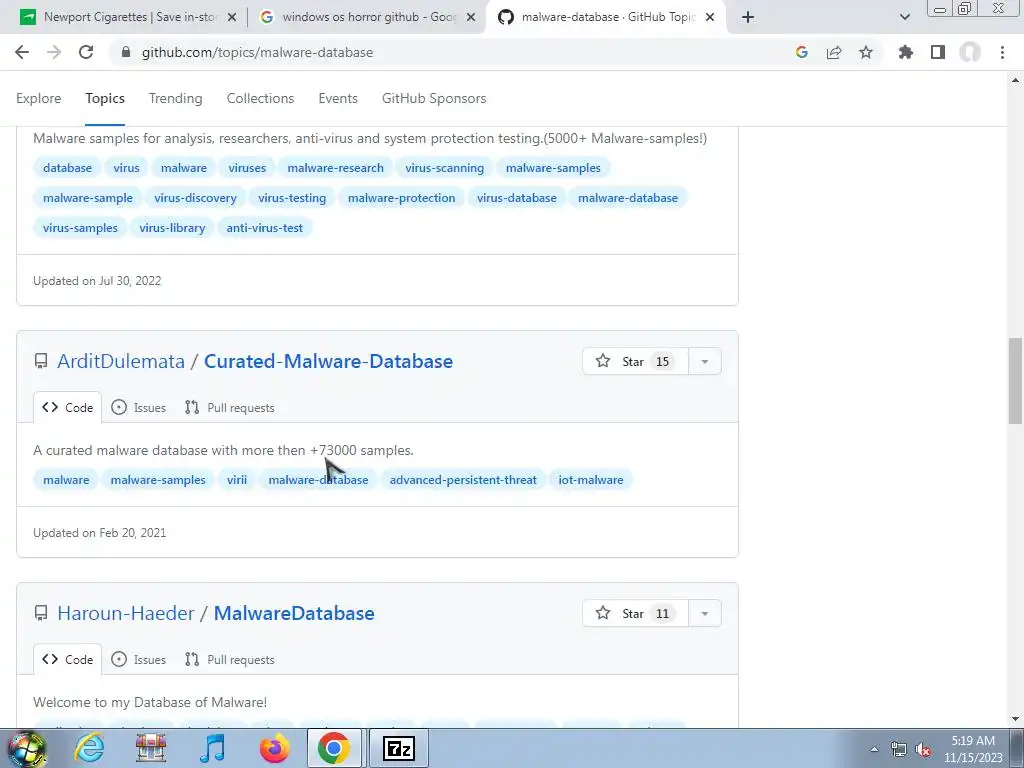
Task: Launch Internet Explorer from taskbar
Action: click(89, 748)
